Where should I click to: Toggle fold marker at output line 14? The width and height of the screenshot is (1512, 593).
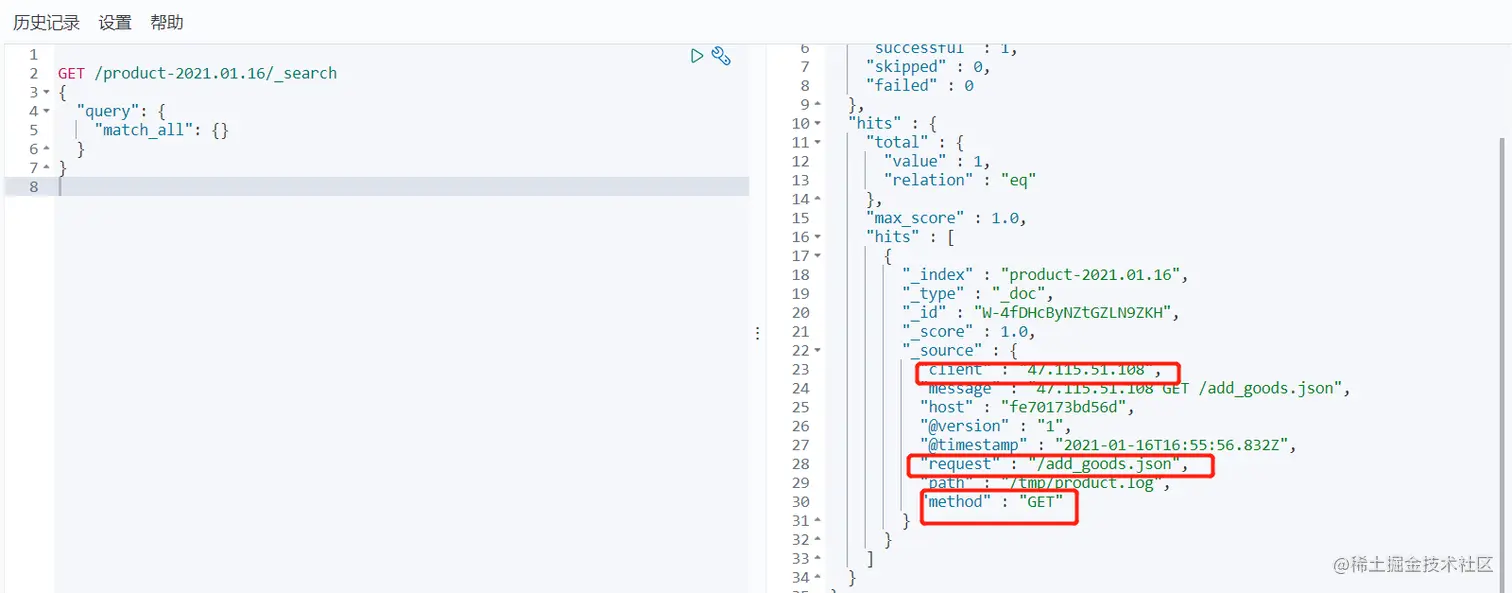pyautogui.click(x=818, y=199)
